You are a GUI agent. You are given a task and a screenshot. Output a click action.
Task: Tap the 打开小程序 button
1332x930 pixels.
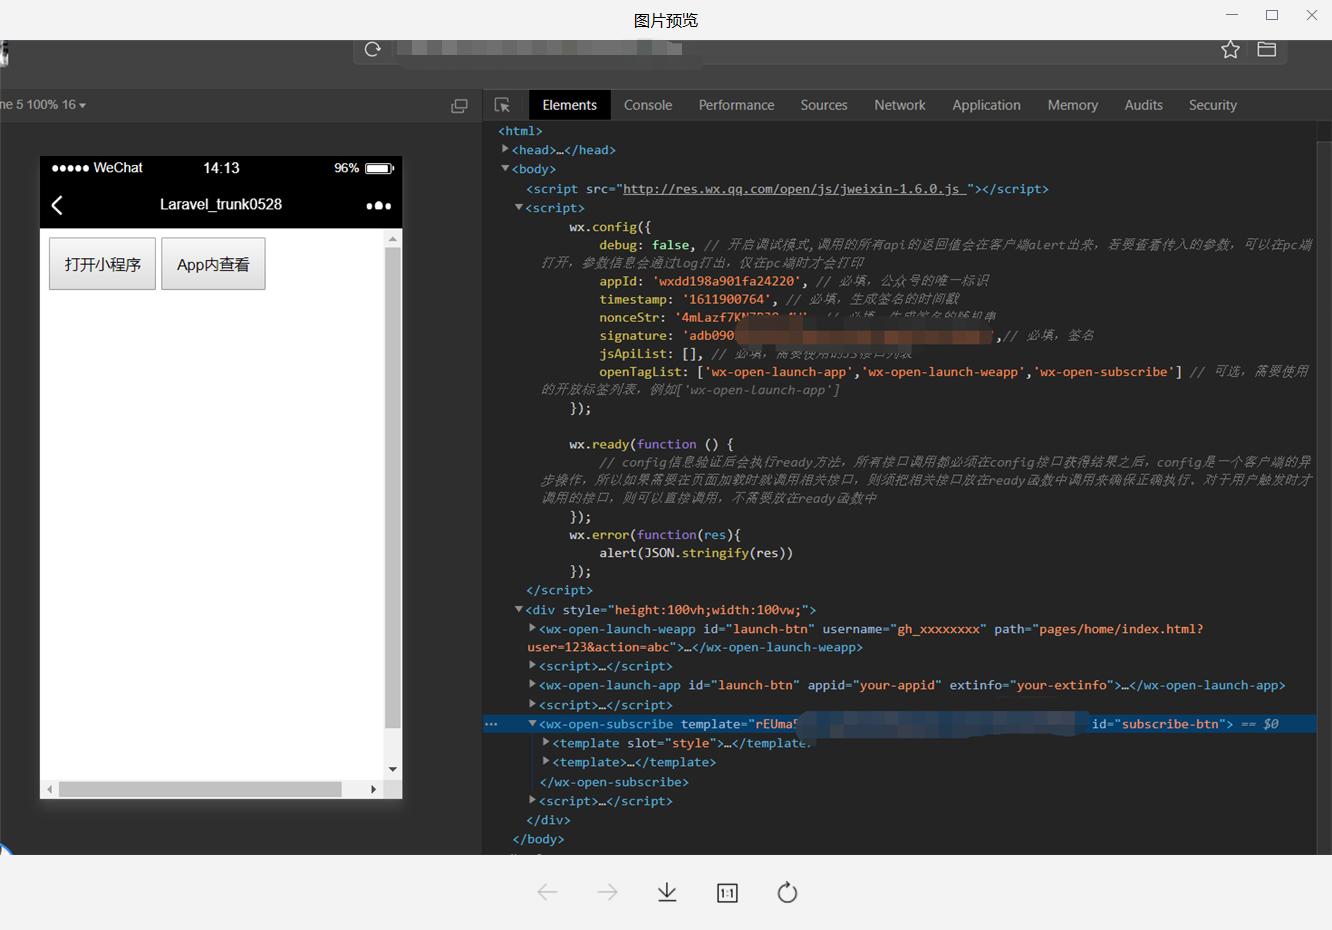click(x=103, y=264)
